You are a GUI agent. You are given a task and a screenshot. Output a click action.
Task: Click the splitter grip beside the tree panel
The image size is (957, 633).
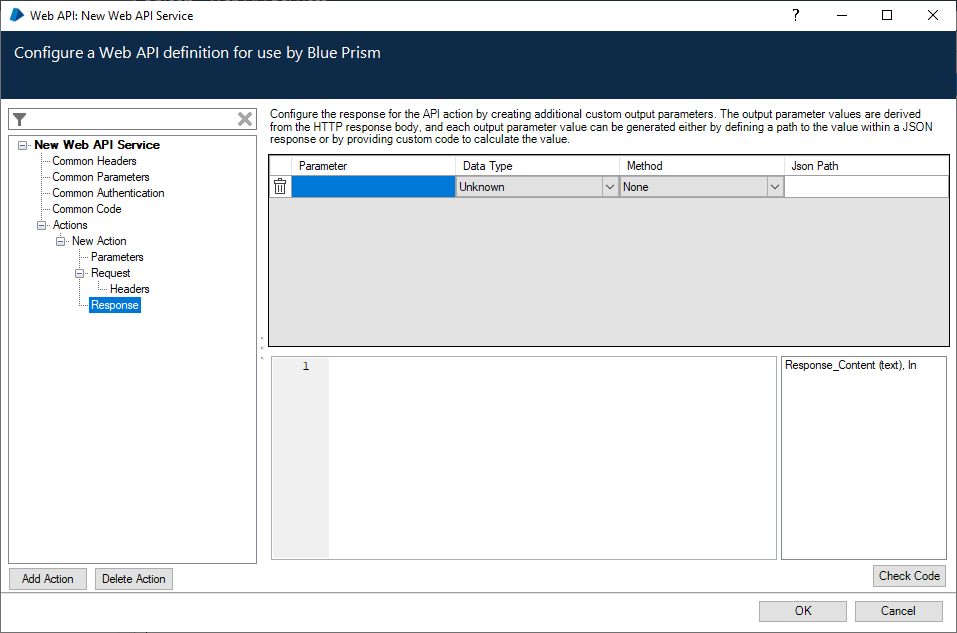[262, 348]
